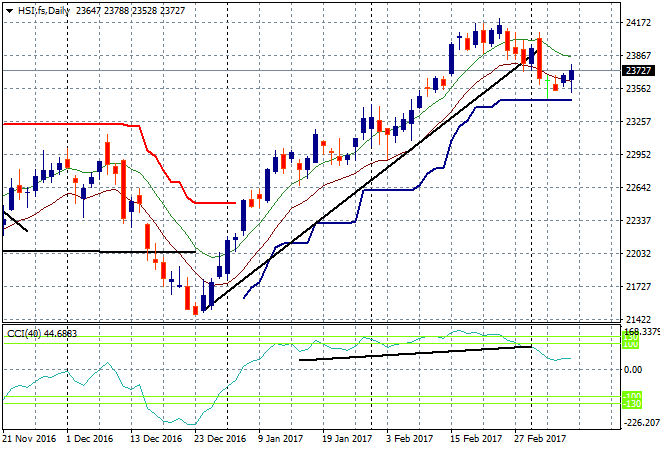Click the 23562 price axis label
The image size is (660, 450).
point(638,88)
